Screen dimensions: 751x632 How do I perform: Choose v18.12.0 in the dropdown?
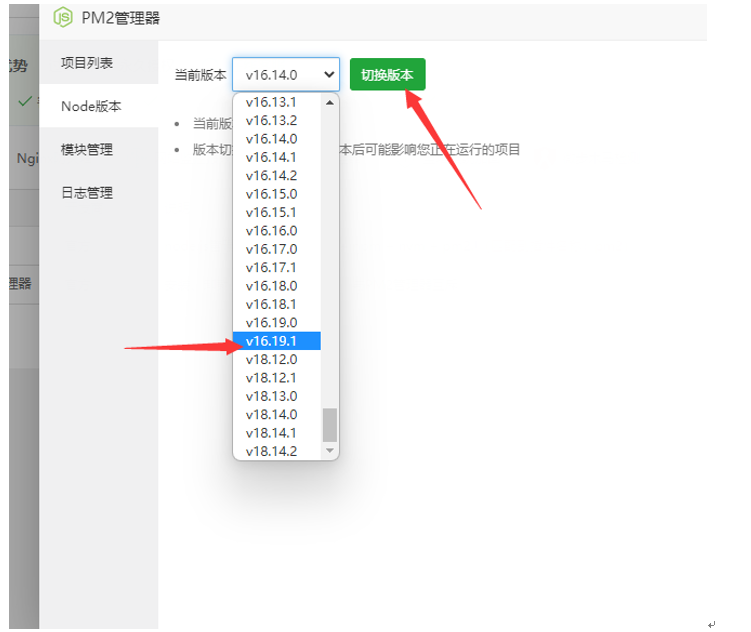[x=277, y=359]
